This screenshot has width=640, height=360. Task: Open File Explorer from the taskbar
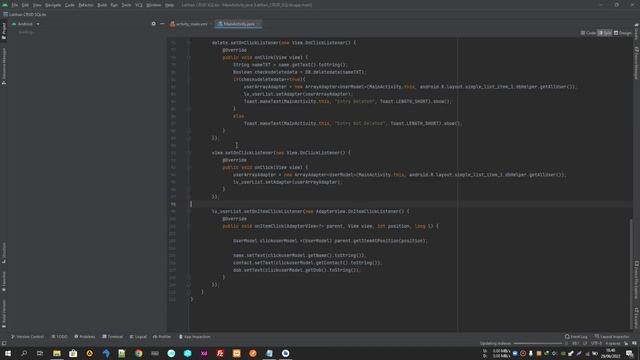pyautogui.click(x=57, y=353)
